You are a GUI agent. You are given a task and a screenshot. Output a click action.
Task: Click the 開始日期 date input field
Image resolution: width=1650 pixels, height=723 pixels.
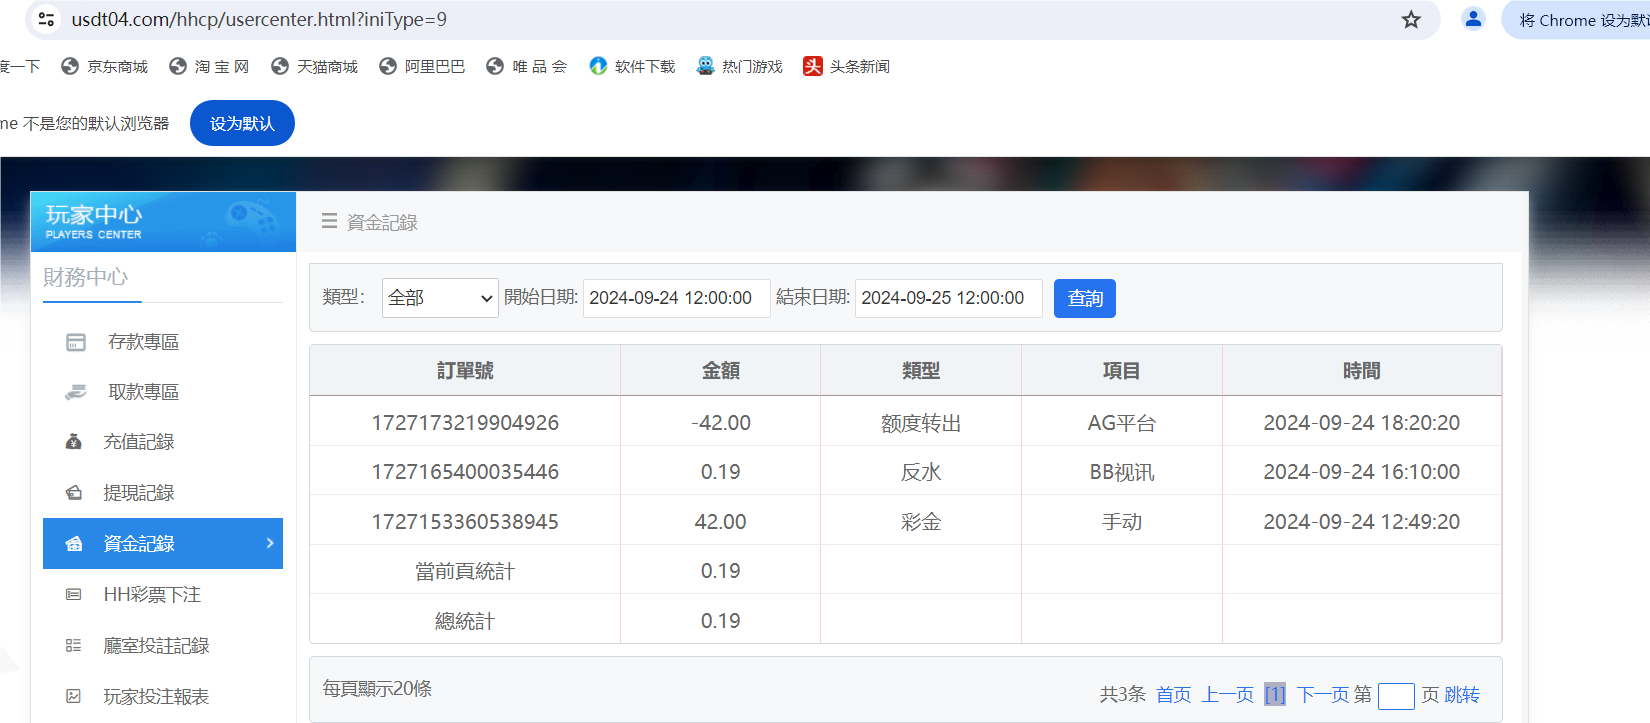tap(676, 298)
